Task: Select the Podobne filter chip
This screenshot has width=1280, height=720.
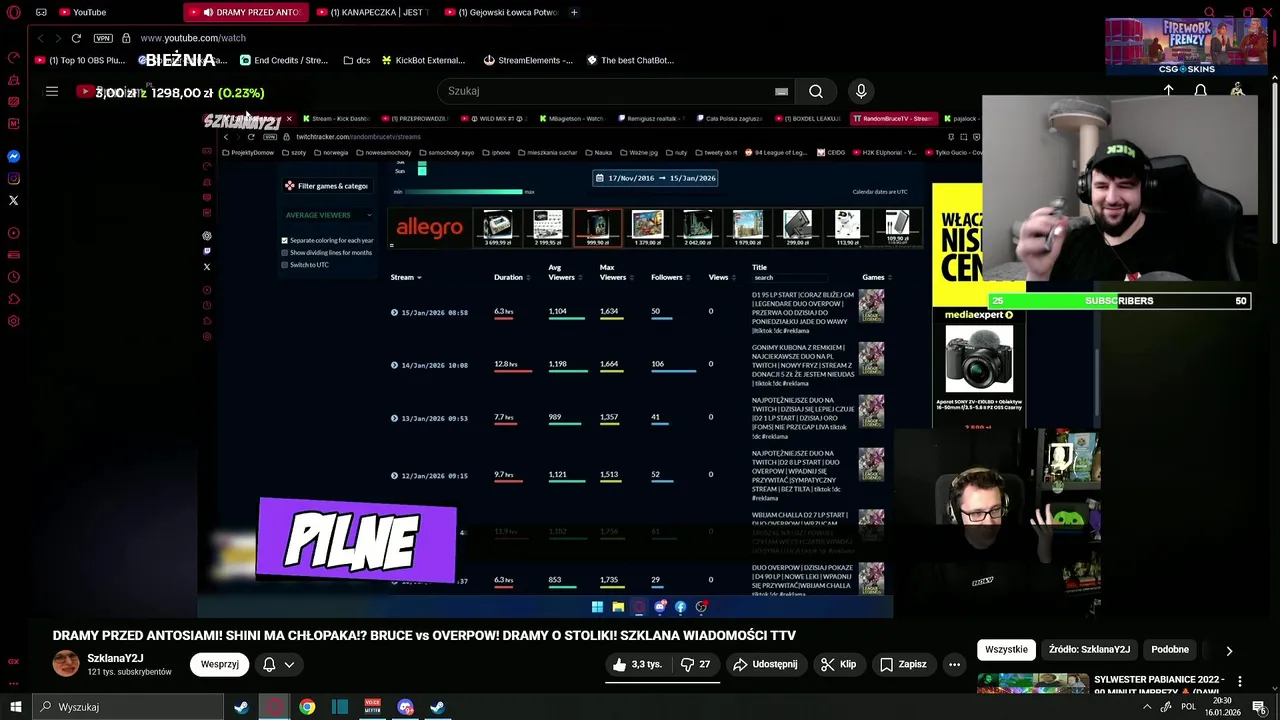Action: point(1169,649)
